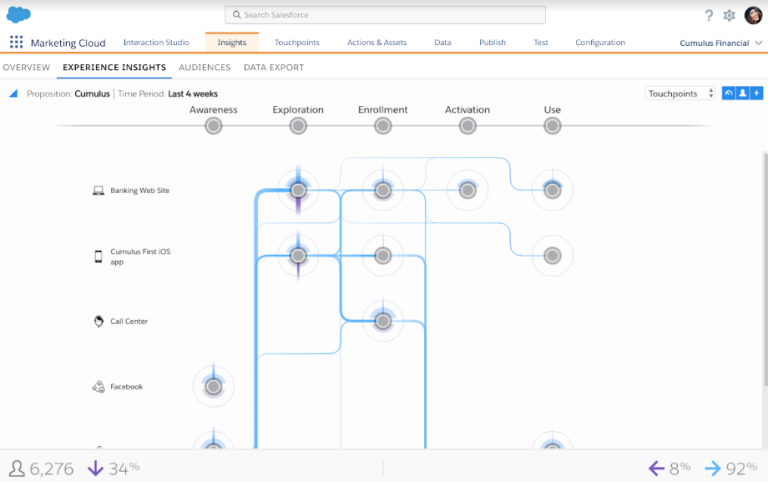
Task: Click the Cumulus proposition name
Action: pos(92,94)
